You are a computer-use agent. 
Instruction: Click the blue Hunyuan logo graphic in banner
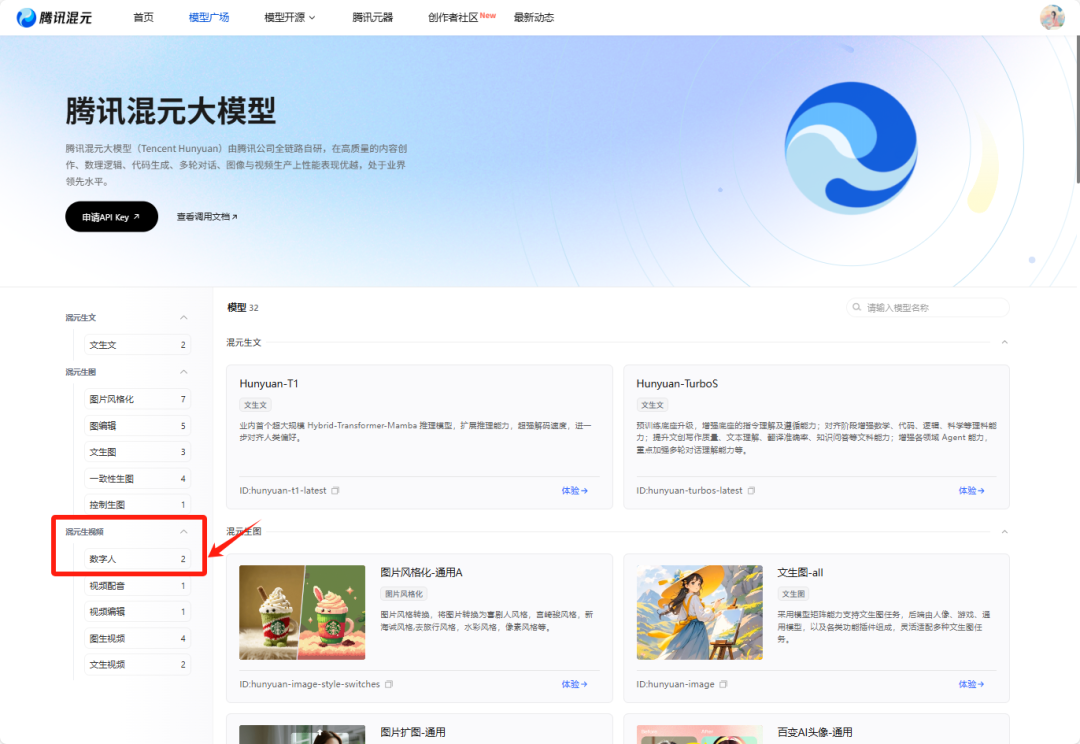(851, 146)
